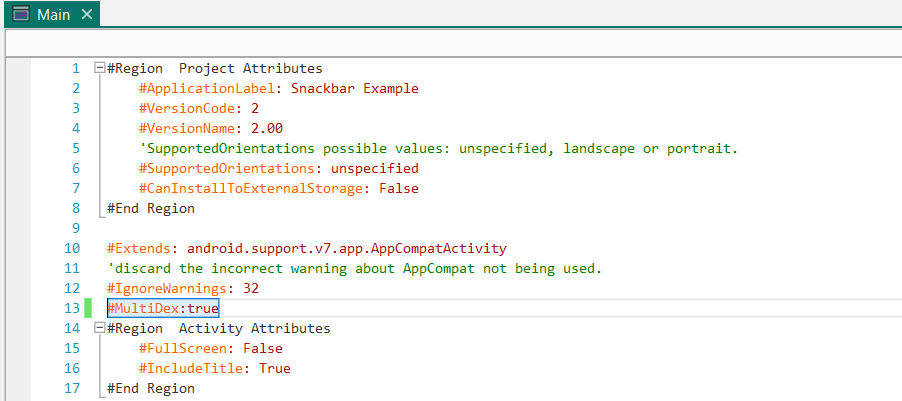Click the #Extends AppCompatActivity line
This screenshot has height=401, width=902.
pyautogui.click(x=306, y=249)
